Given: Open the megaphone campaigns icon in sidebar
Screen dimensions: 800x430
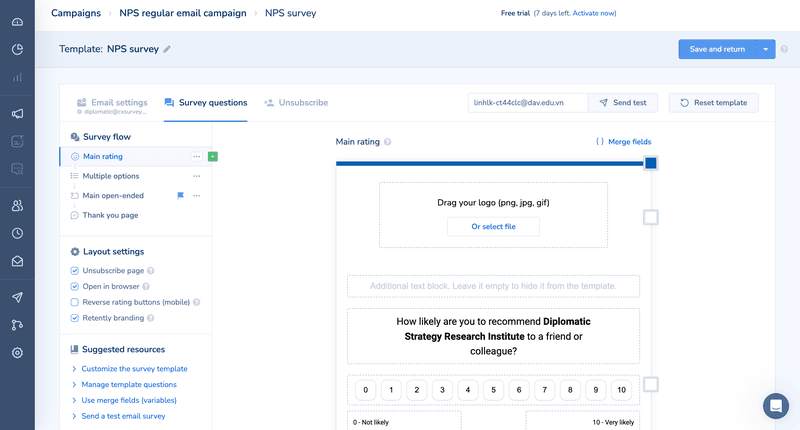Looking at the screenshot, I should [x=17, y=114].
